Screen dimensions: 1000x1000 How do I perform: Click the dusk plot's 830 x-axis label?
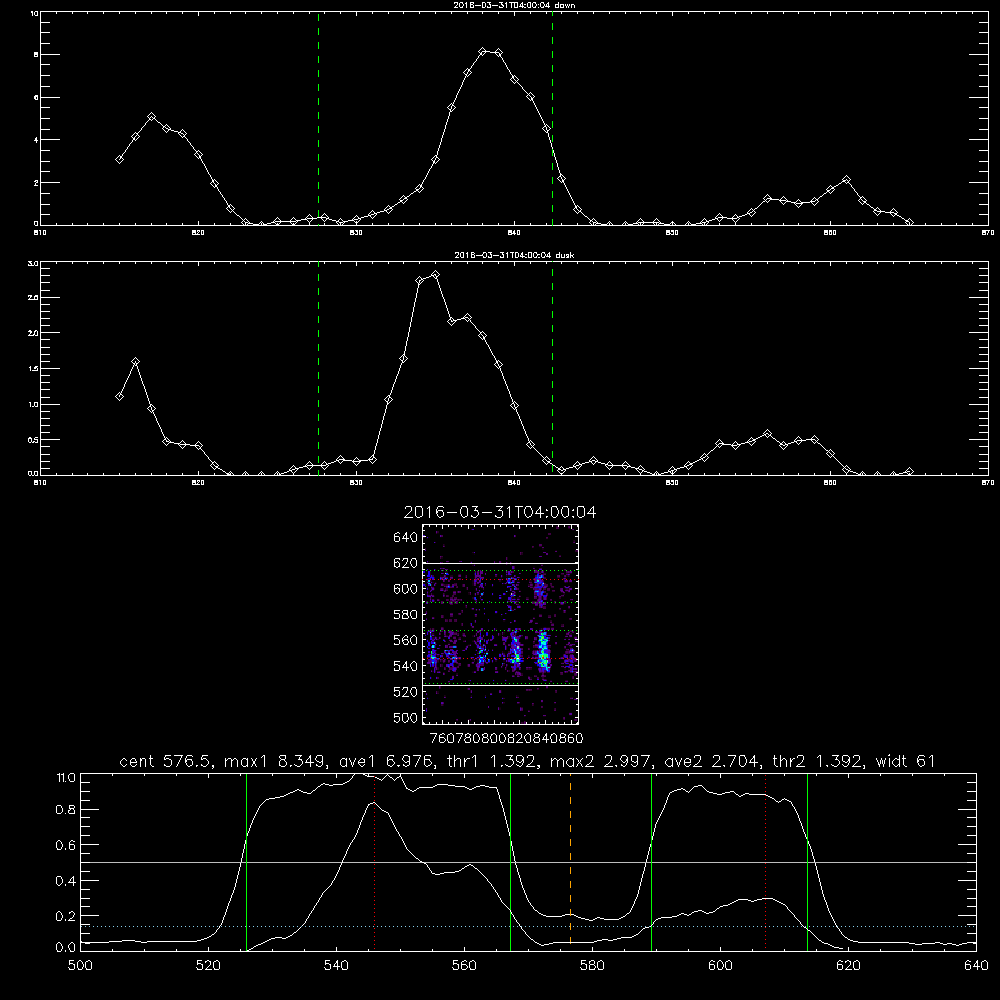[x=356, y=483]
